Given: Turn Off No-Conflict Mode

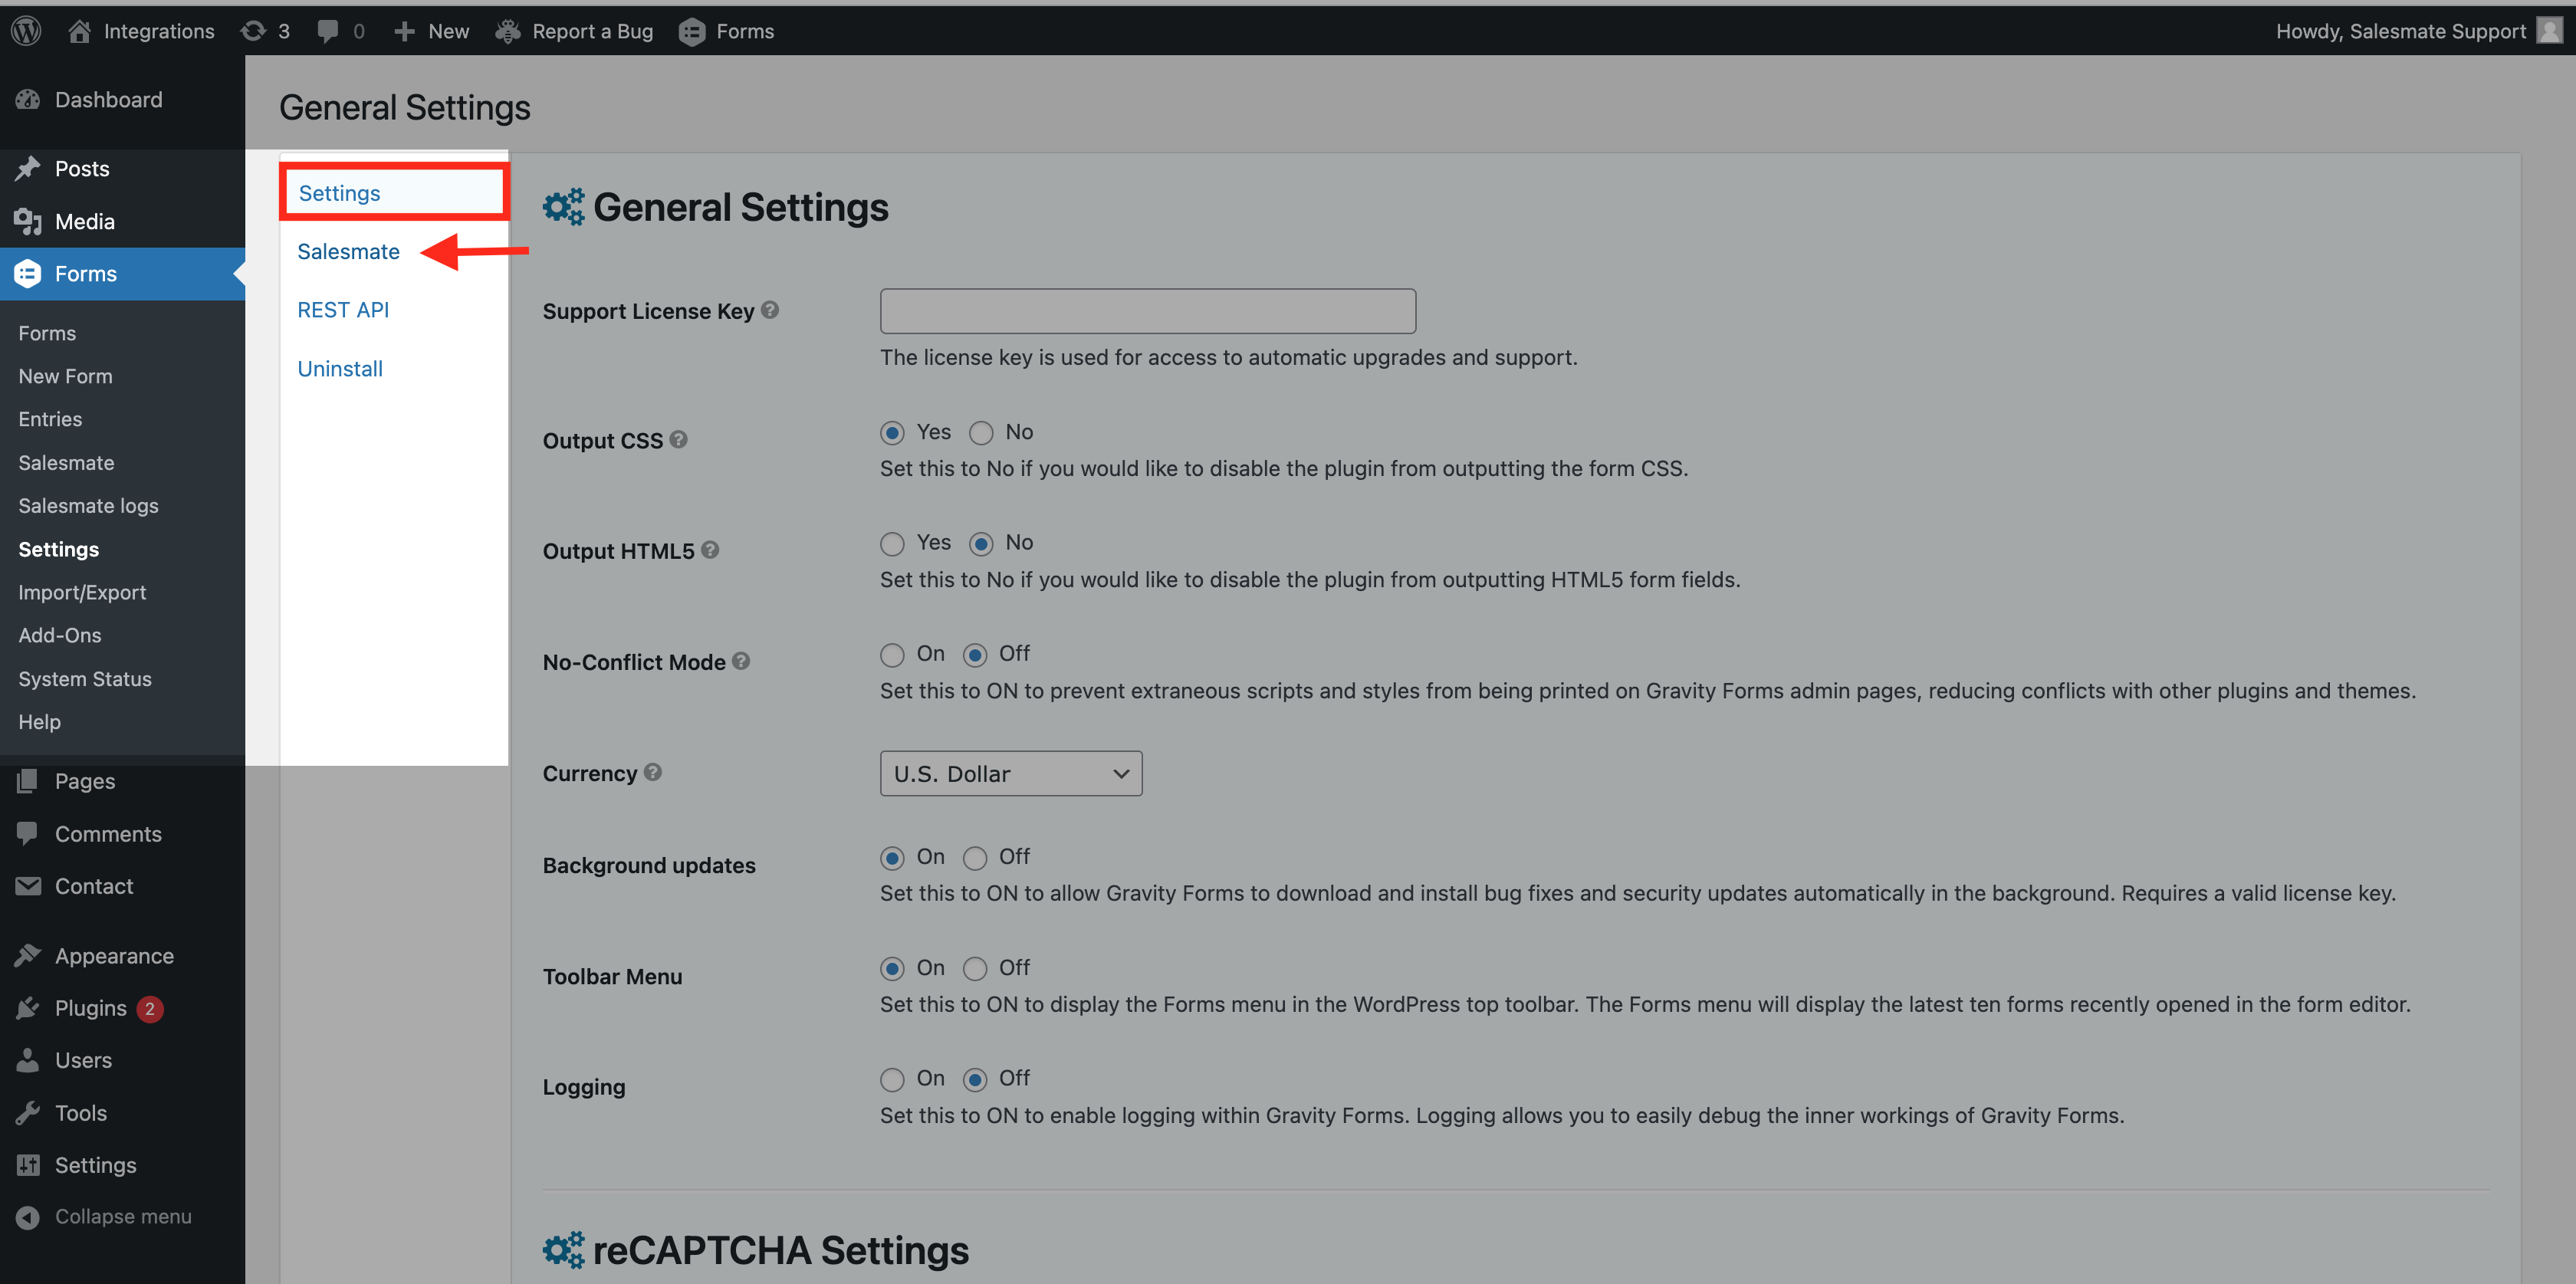Looking at the screenshot, I should click(975, 655).
